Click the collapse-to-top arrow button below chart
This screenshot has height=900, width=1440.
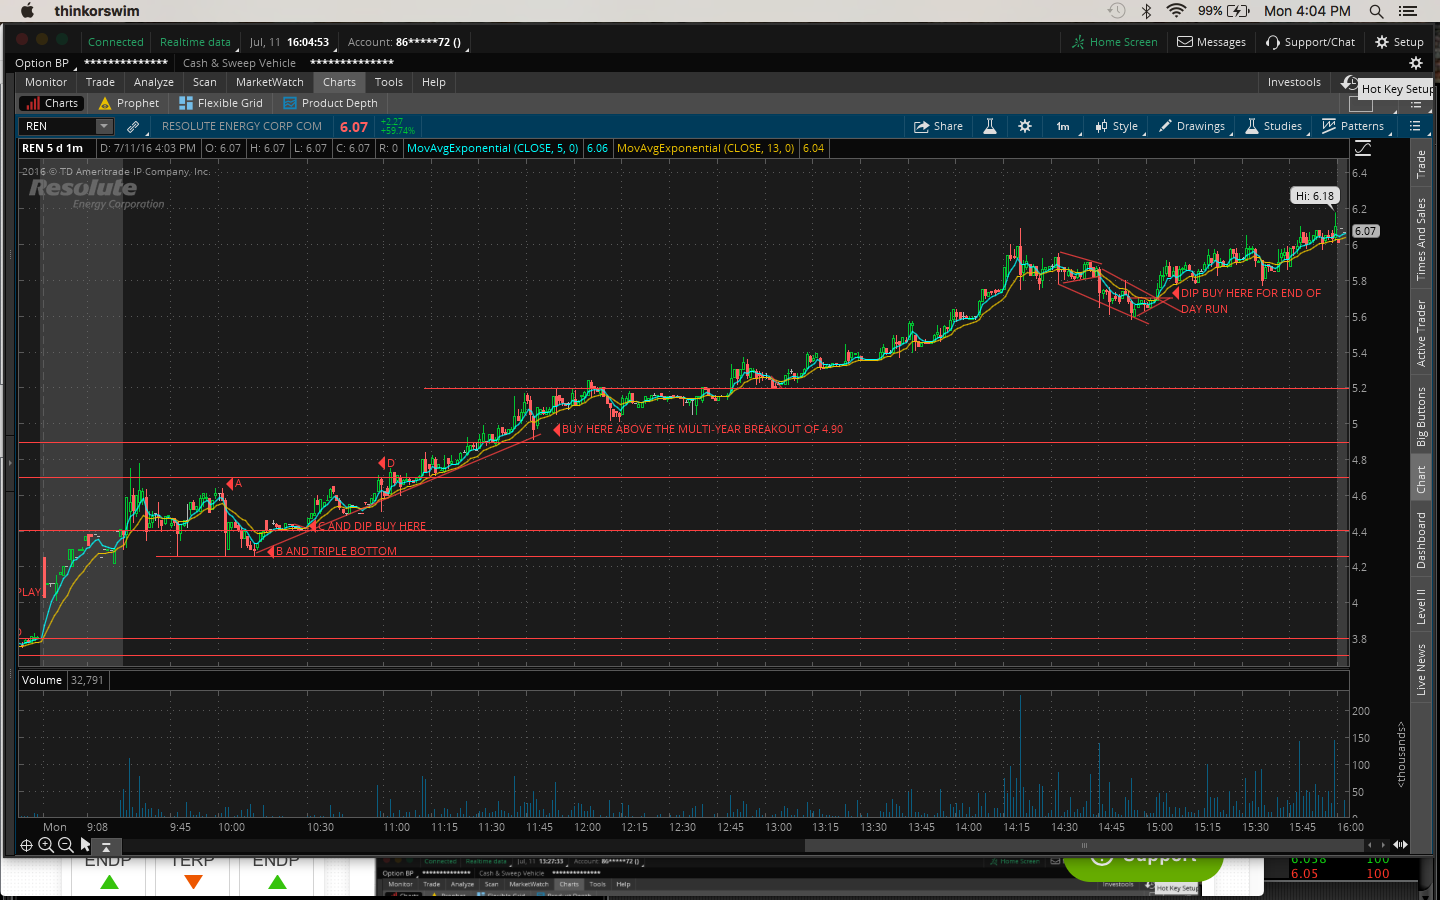coord(106,846)
